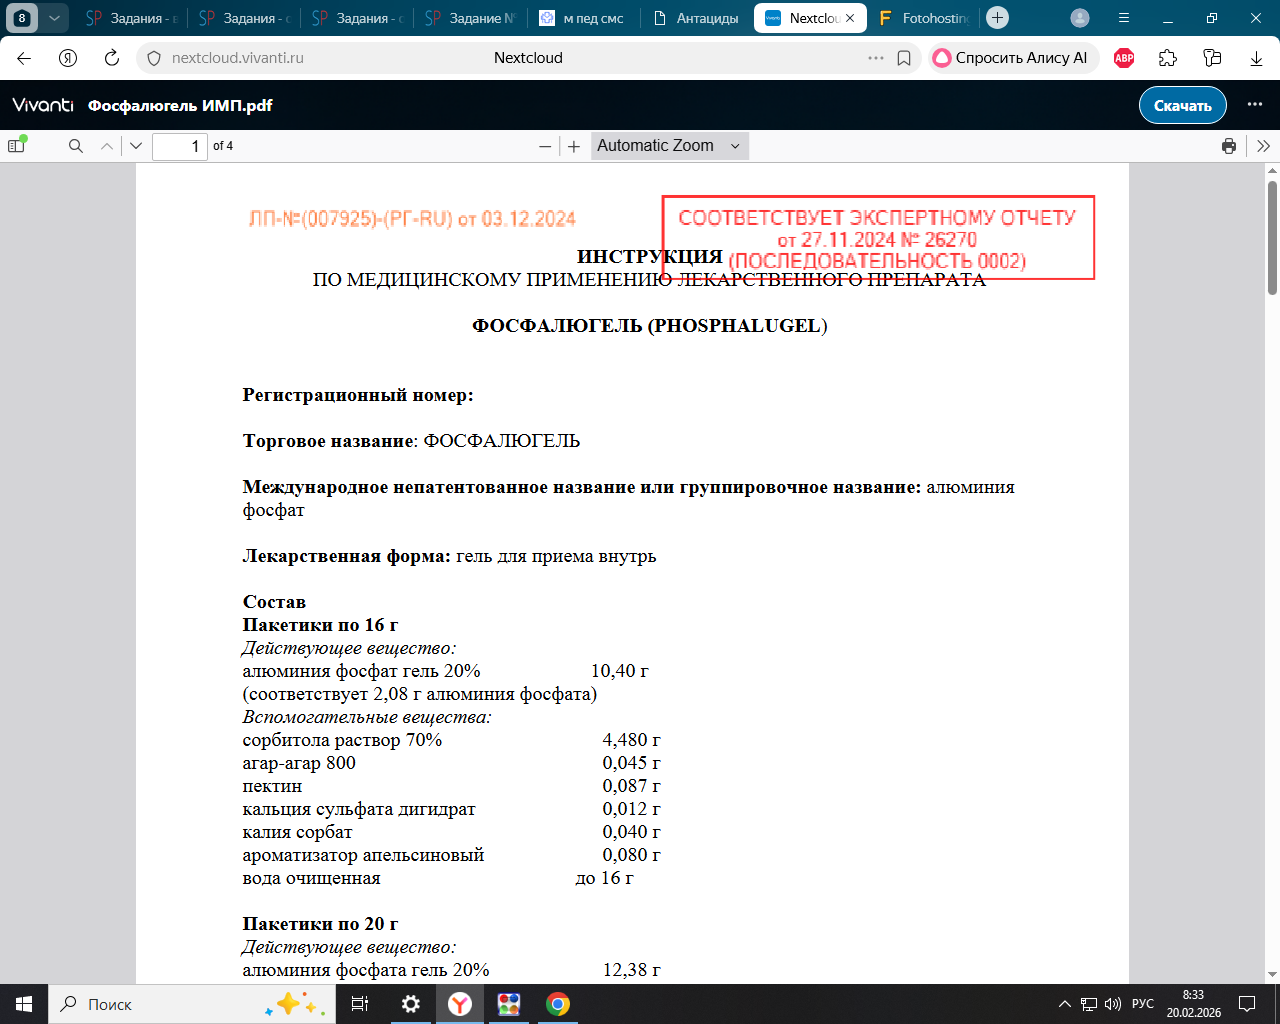Click the value 12,38 г

click(632, 970)
